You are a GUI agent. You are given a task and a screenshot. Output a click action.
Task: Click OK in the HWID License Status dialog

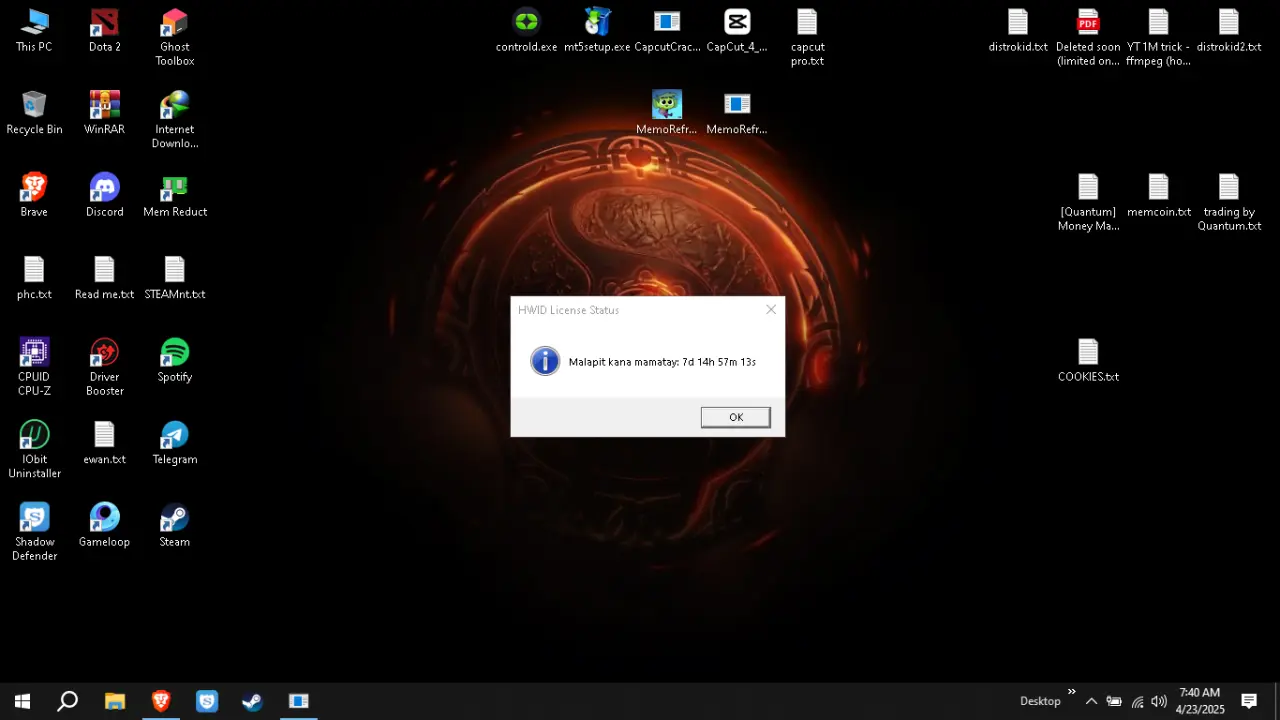735,417
